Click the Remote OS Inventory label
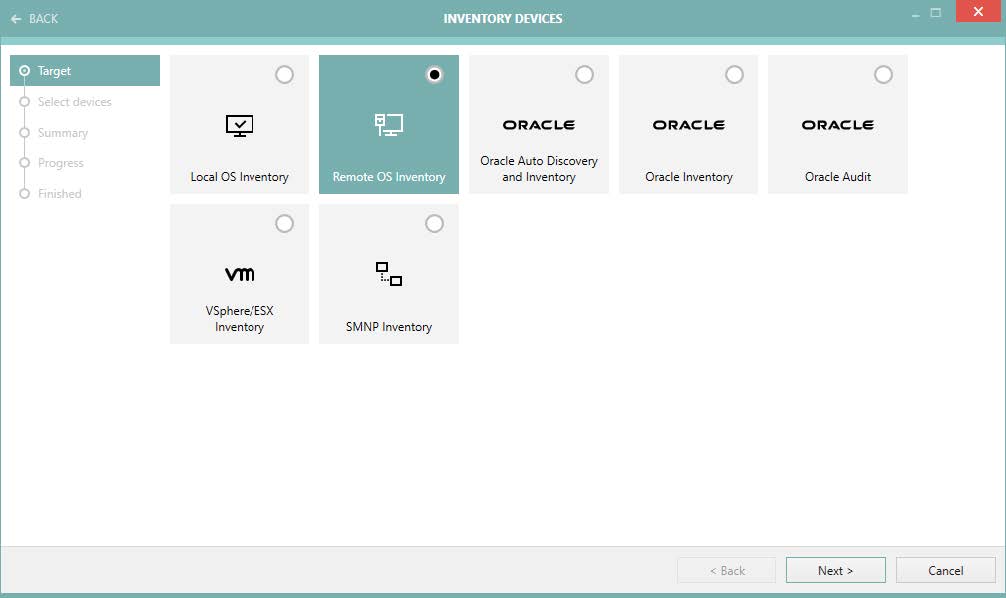Image resolution: width=1006 pixels, height=598 pixels. pyautogui.click(x=389, y=177)
